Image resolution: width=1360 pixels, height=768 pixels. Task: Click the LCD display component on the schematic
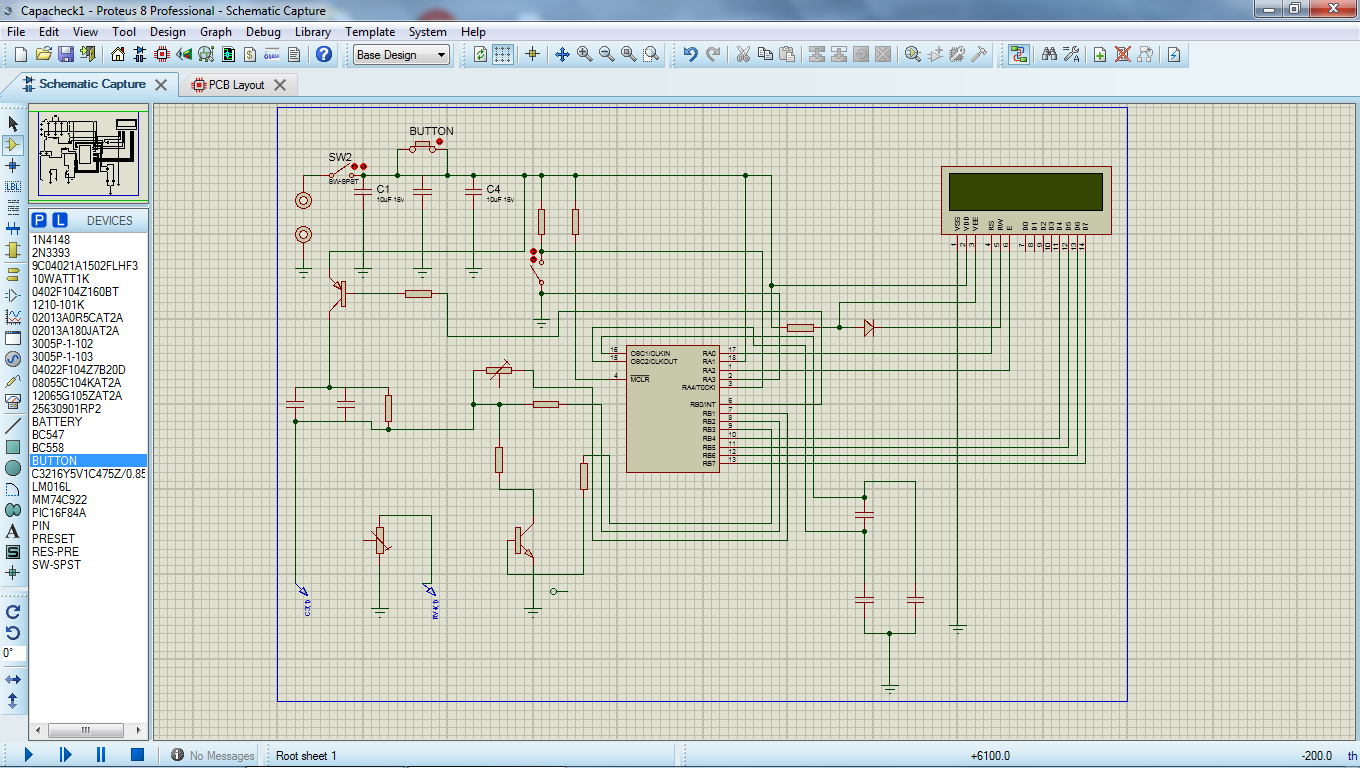pyautogui.click(x=1026, y=200)
